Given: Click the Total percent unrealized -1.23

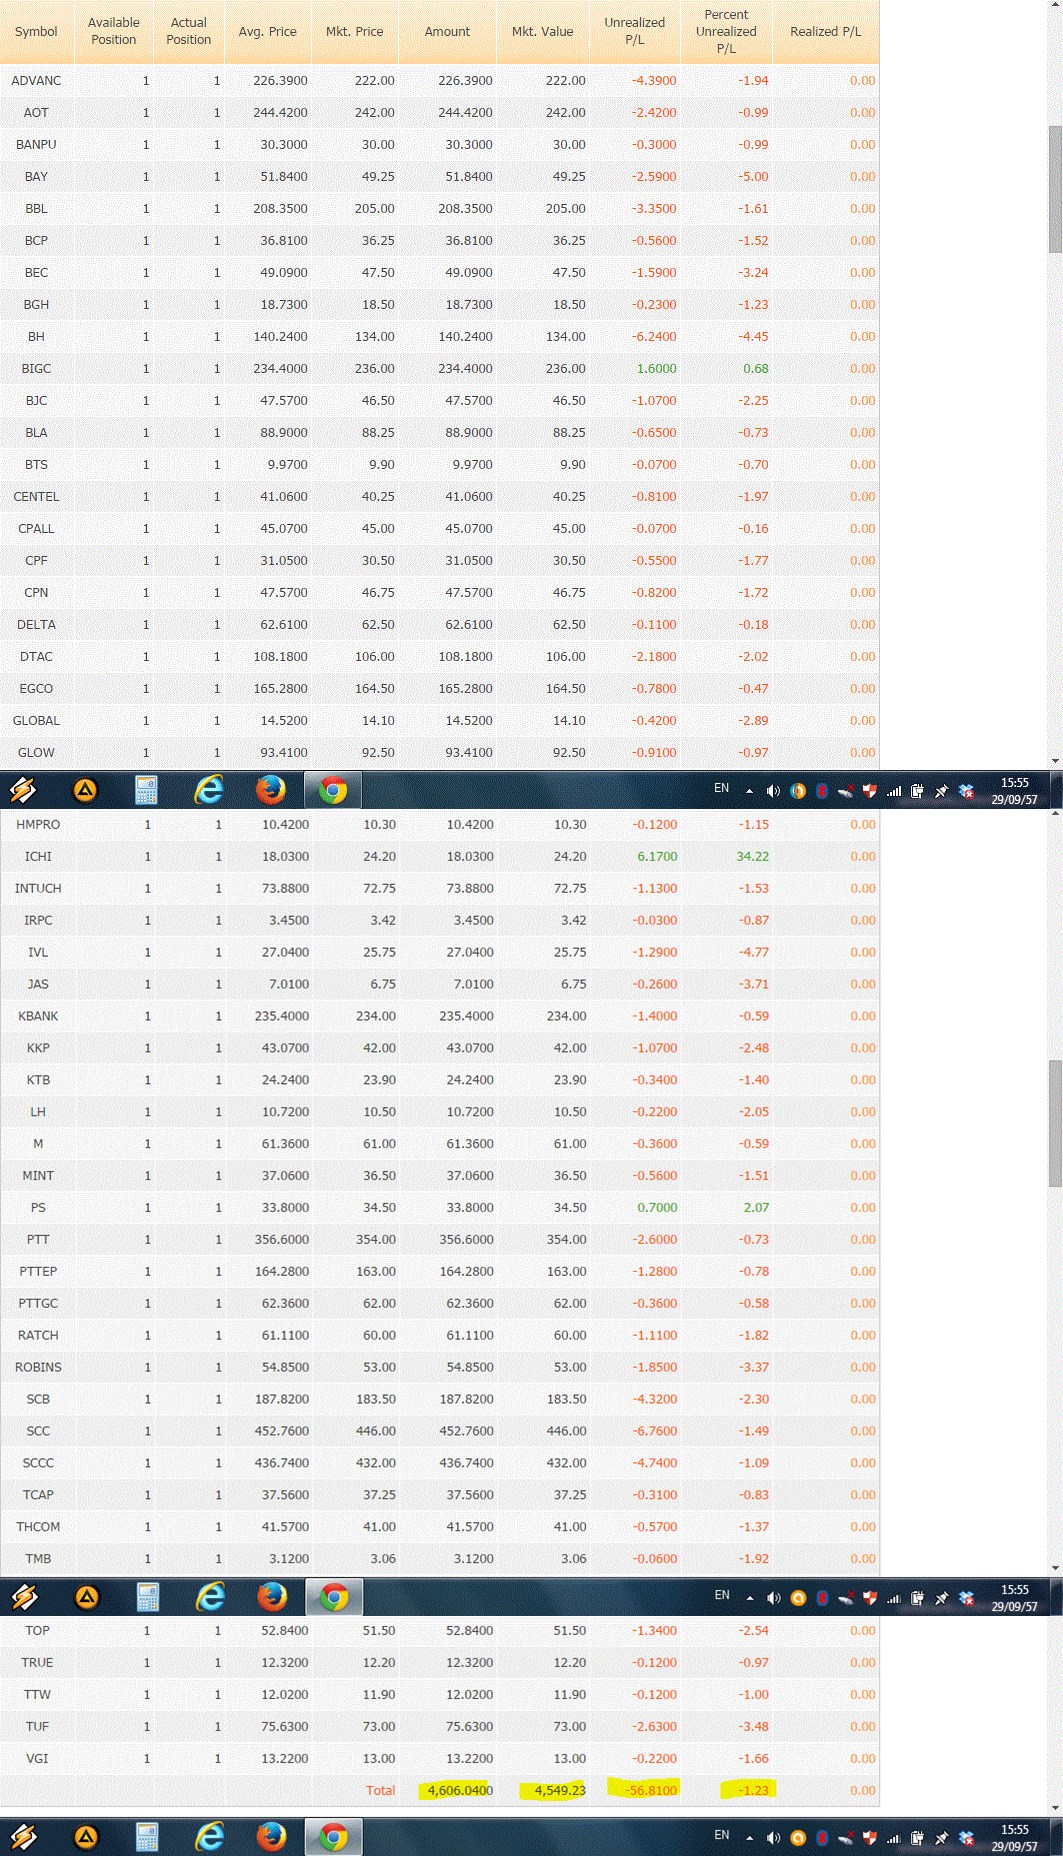Looking at the screenshot, I should click(x=754, y=1790).
